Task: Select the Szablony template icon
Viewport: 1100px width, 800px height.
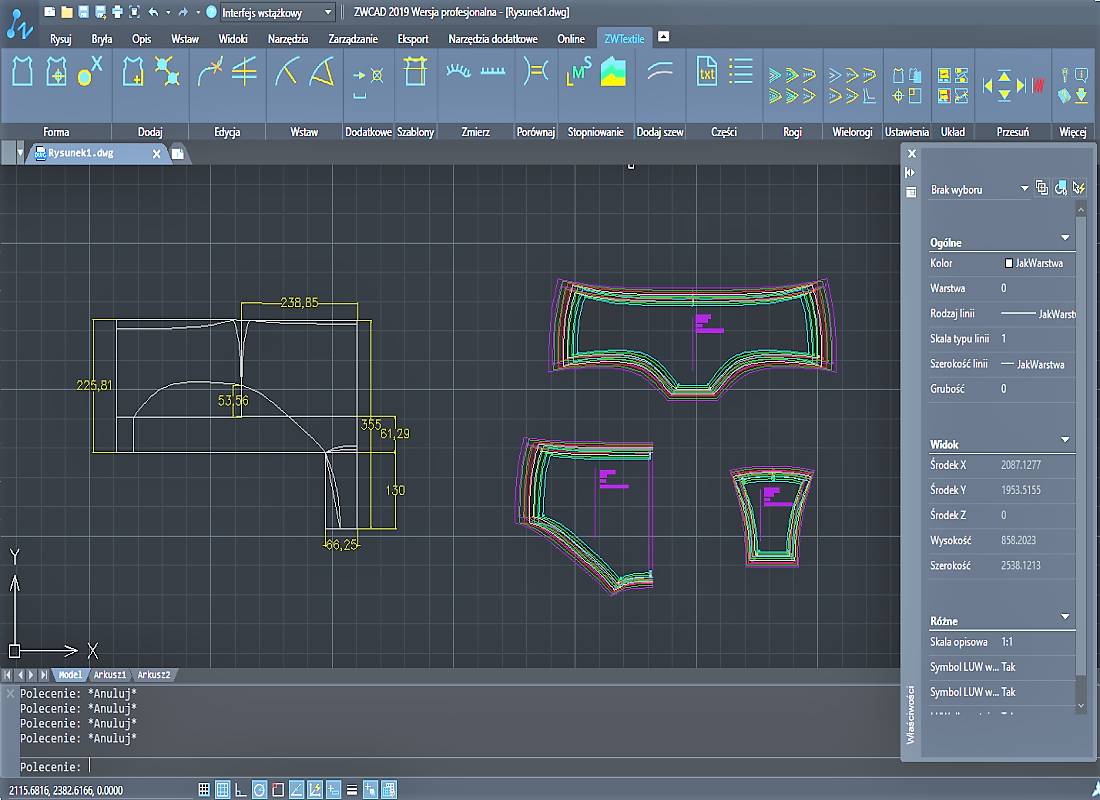Action: [x=415, y=72]
